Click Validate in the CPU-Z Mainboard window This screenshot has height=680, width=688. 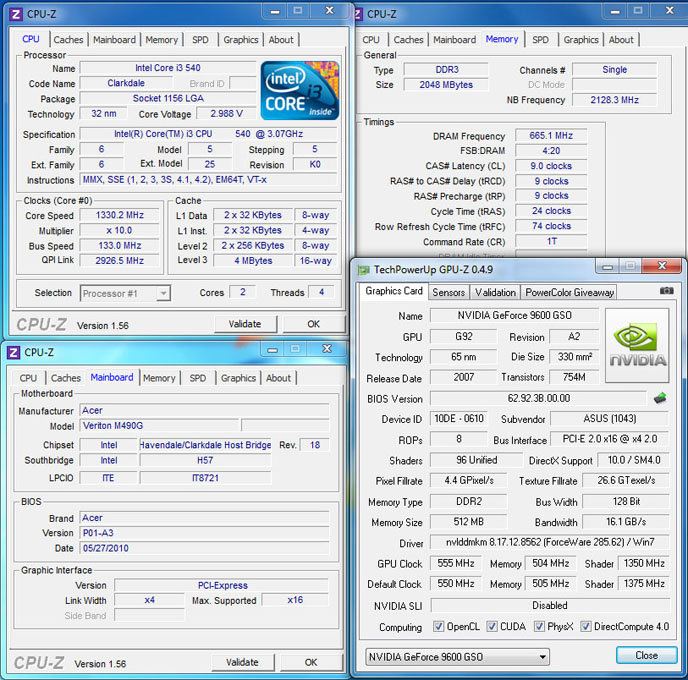[x=242, y=662]
